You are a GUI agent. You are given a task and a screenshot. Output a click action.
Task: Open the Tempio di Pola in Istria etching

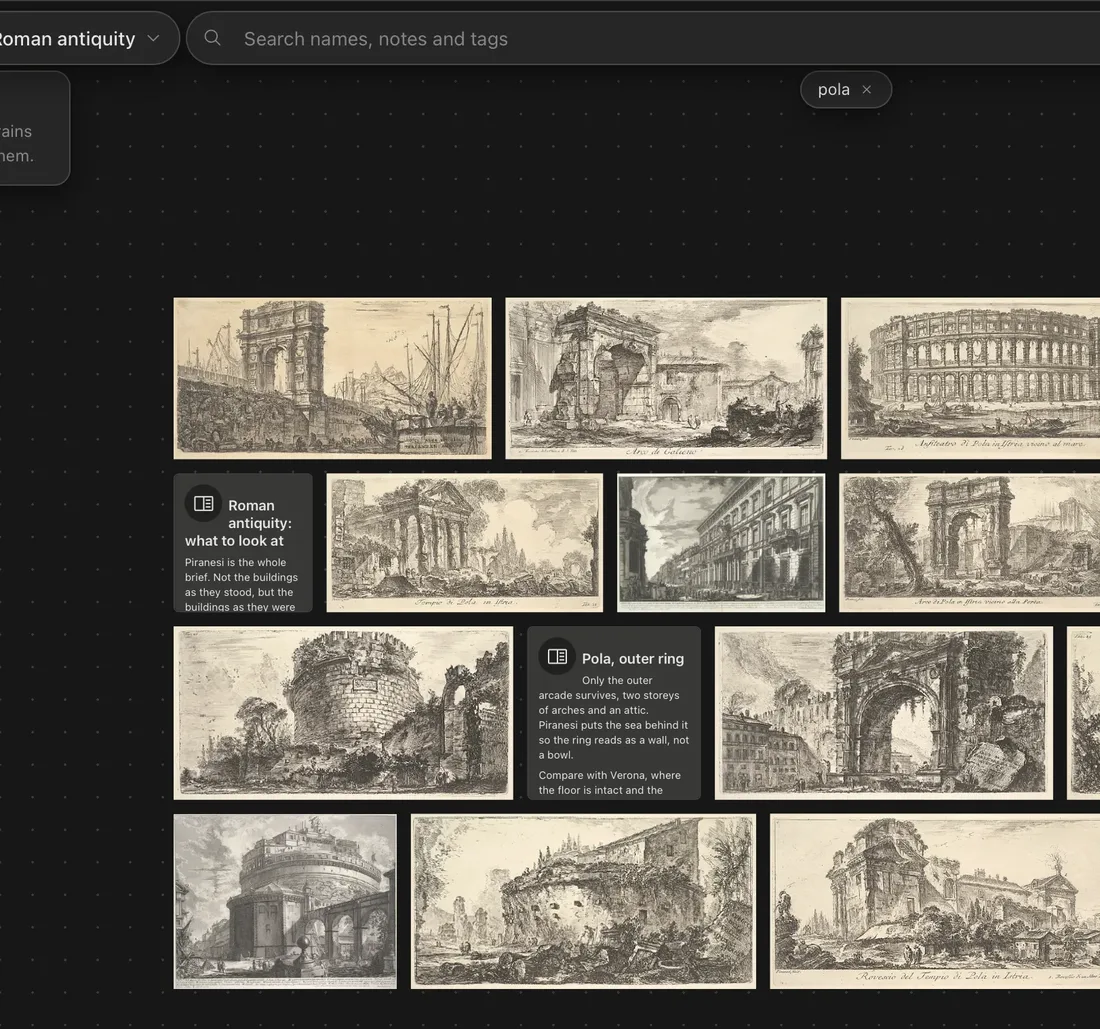464,542
